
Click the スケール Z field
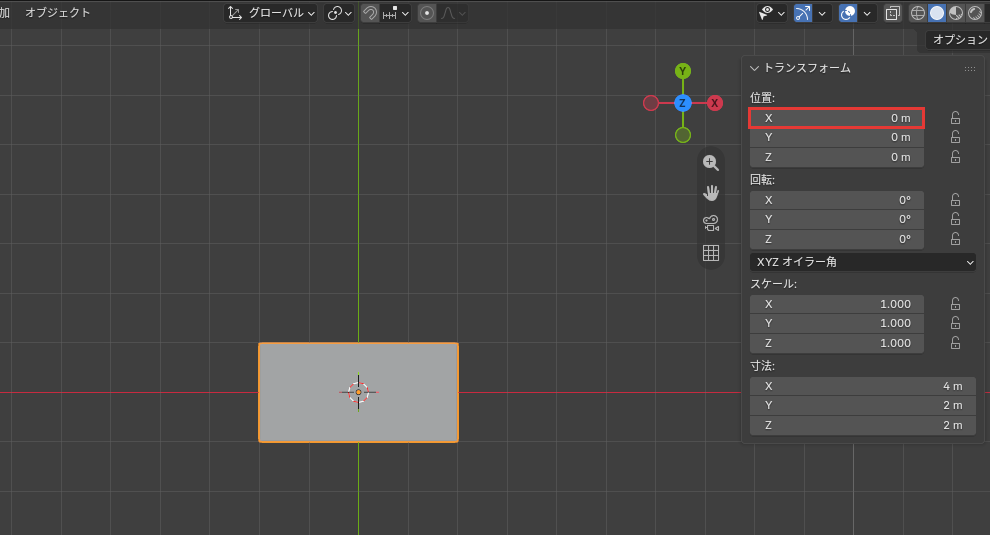[837, 344]
